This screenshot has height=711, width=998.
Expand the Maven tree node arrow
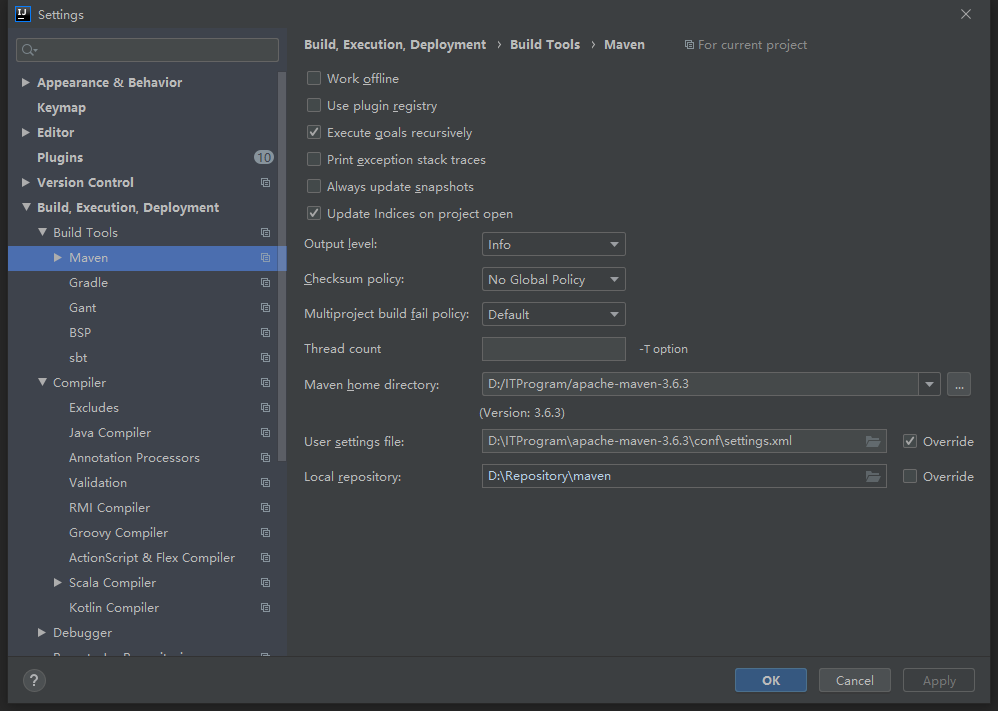pyautogui.click(x=57, y=258)
